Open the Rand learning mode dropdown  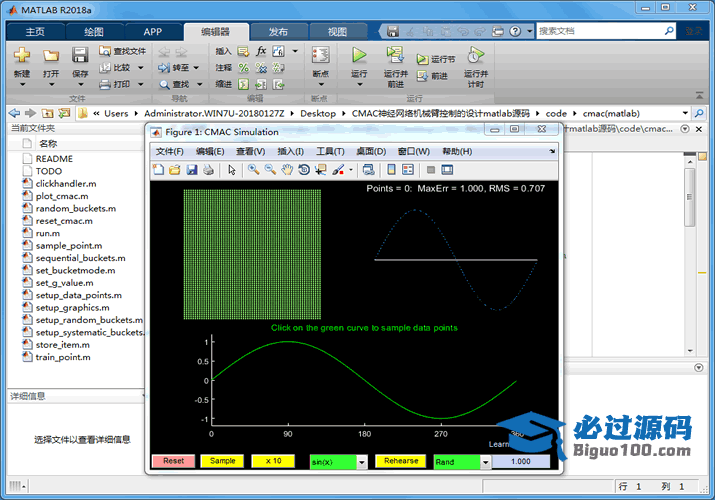pyautogui.click(x=485, y=462)
